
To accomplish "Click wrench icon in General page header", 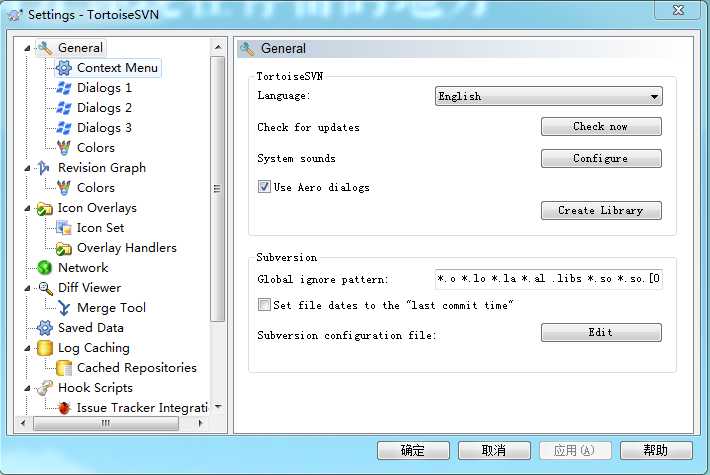I will [x=247, y=48].
